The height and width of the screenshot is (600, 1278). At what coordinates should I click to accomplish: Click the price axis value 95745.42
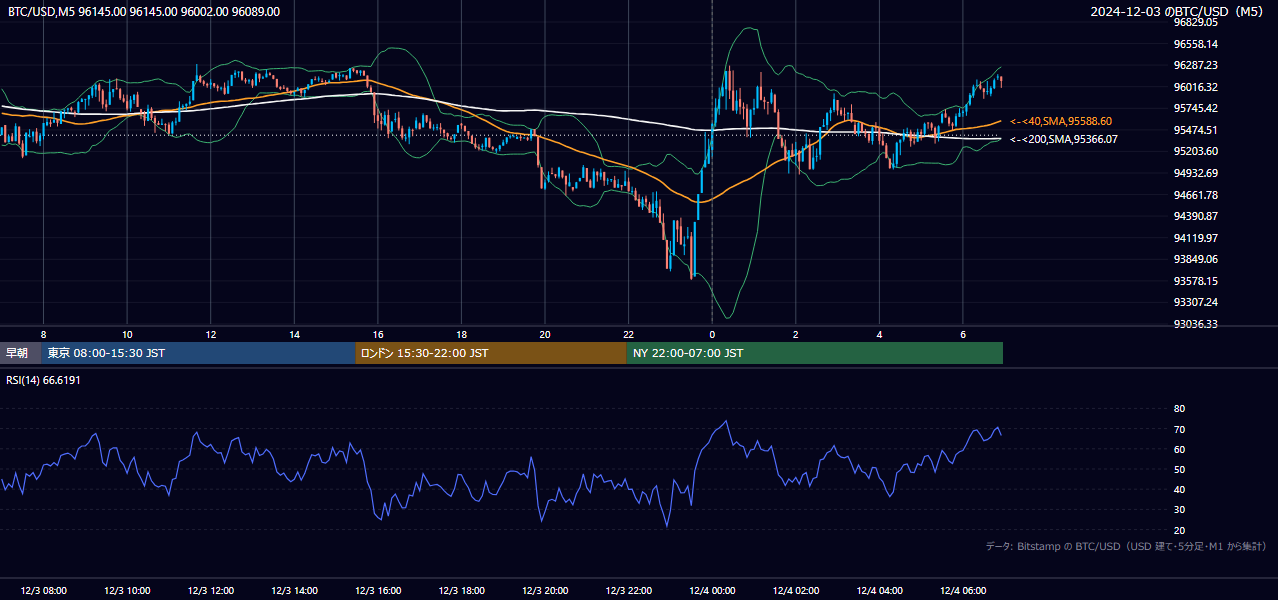pos(1195,108)
